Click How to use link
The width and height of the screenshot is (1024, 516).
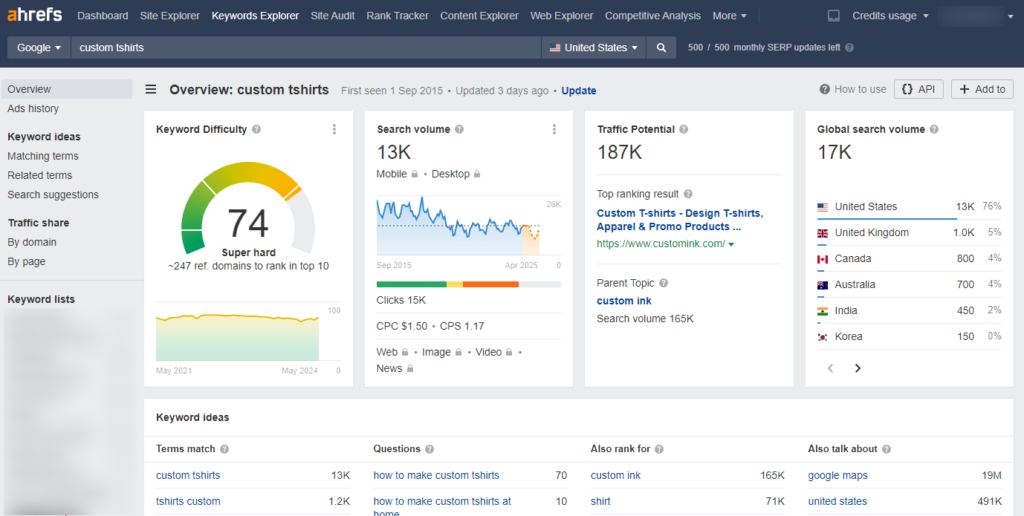tap(853, 89)
